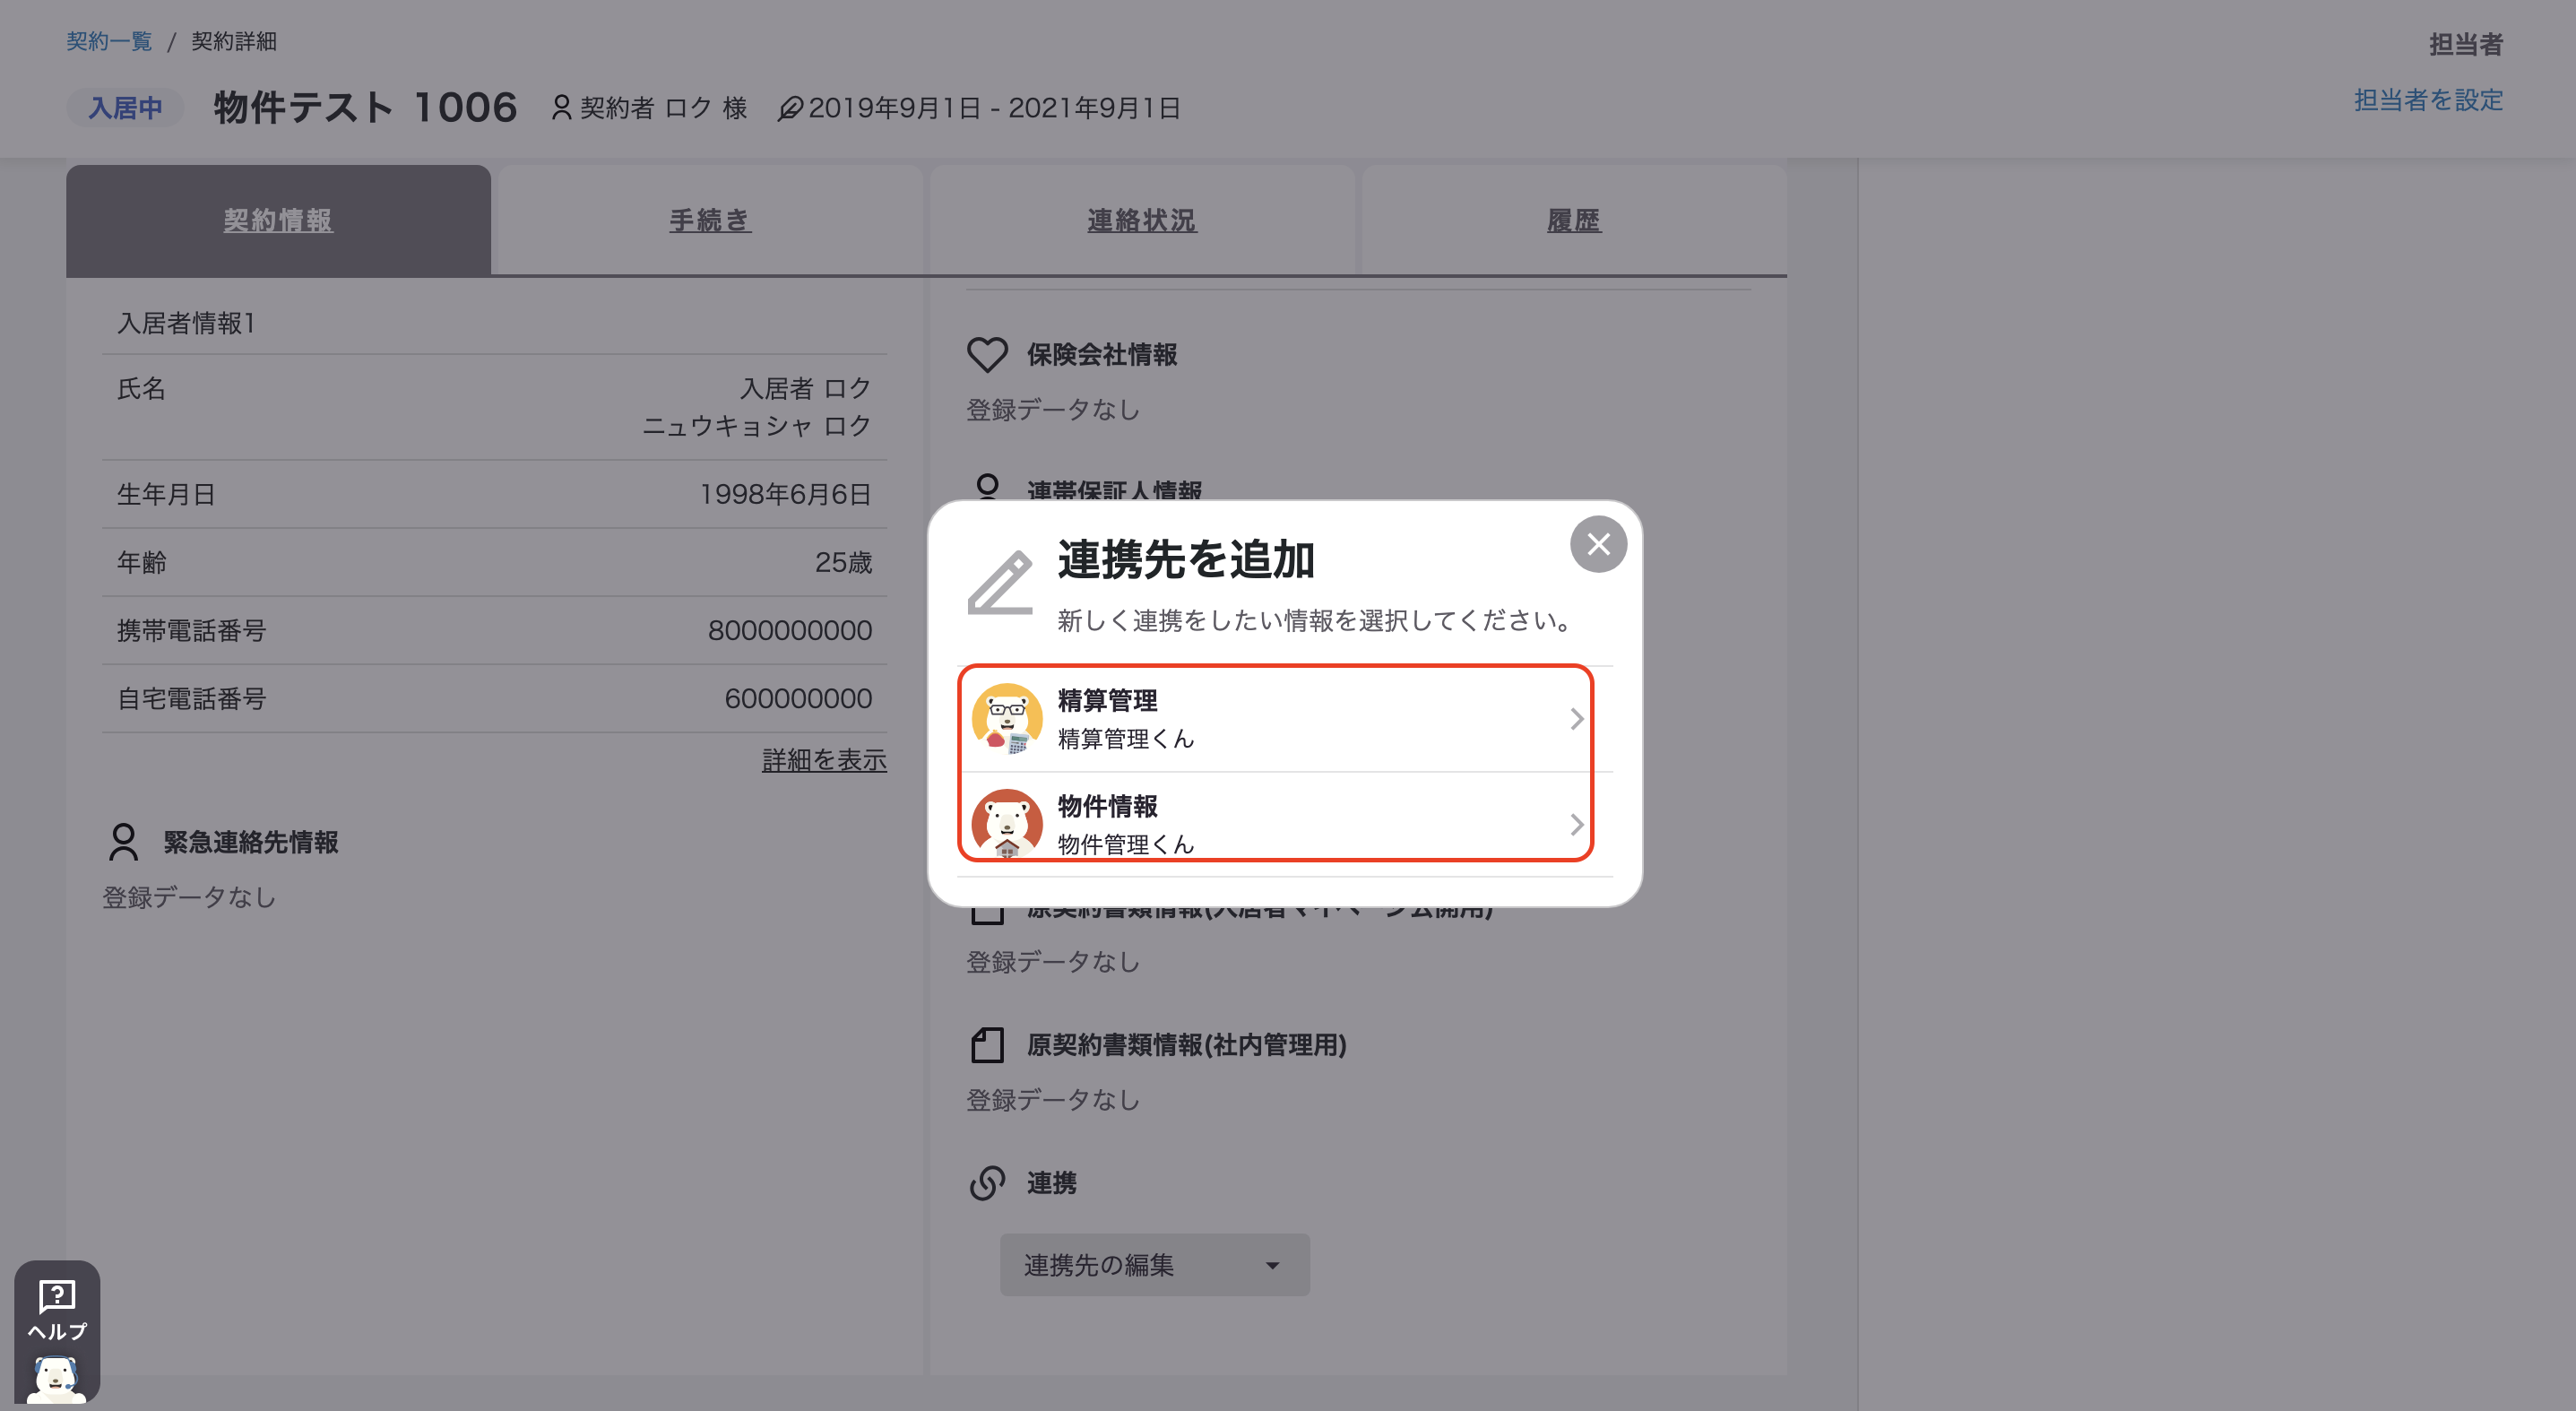Click the 契約詳細 breadcrumb text
2576x1411 pixels.
pyautogui.click(x=234, y=41)
